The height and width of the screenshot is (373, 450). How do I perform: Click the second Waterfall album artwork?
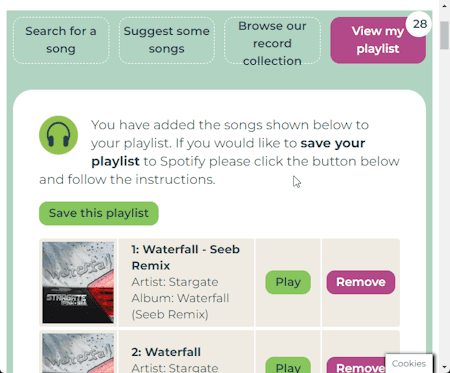[78, 353]
